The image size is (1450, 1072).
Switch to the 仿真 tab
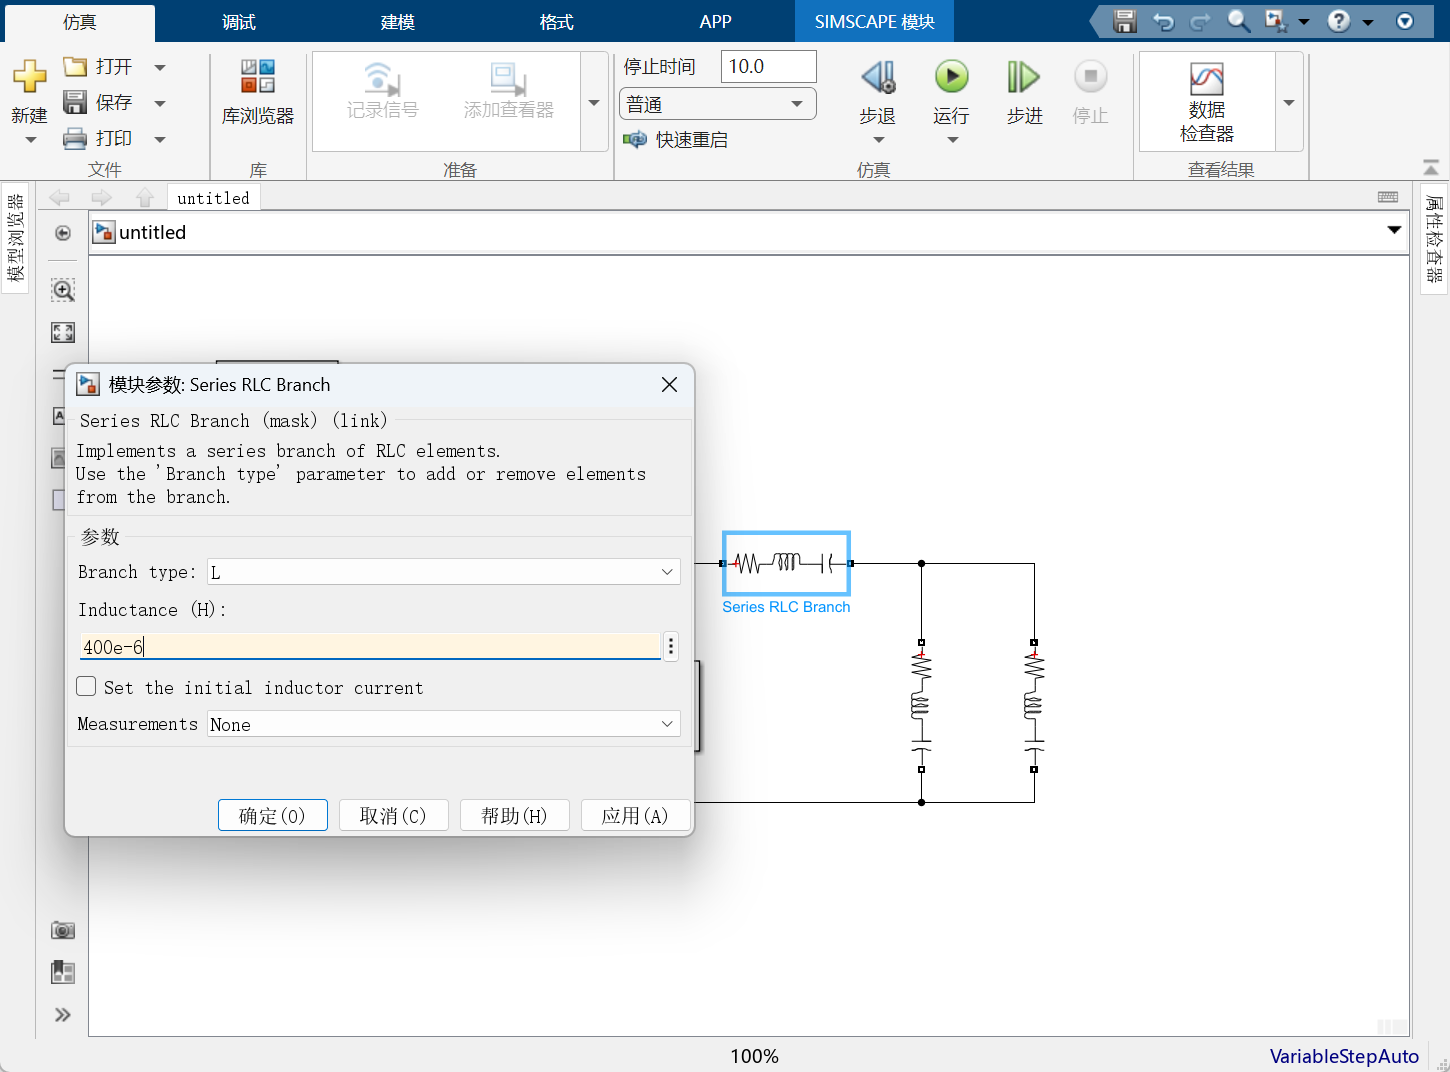80,22
